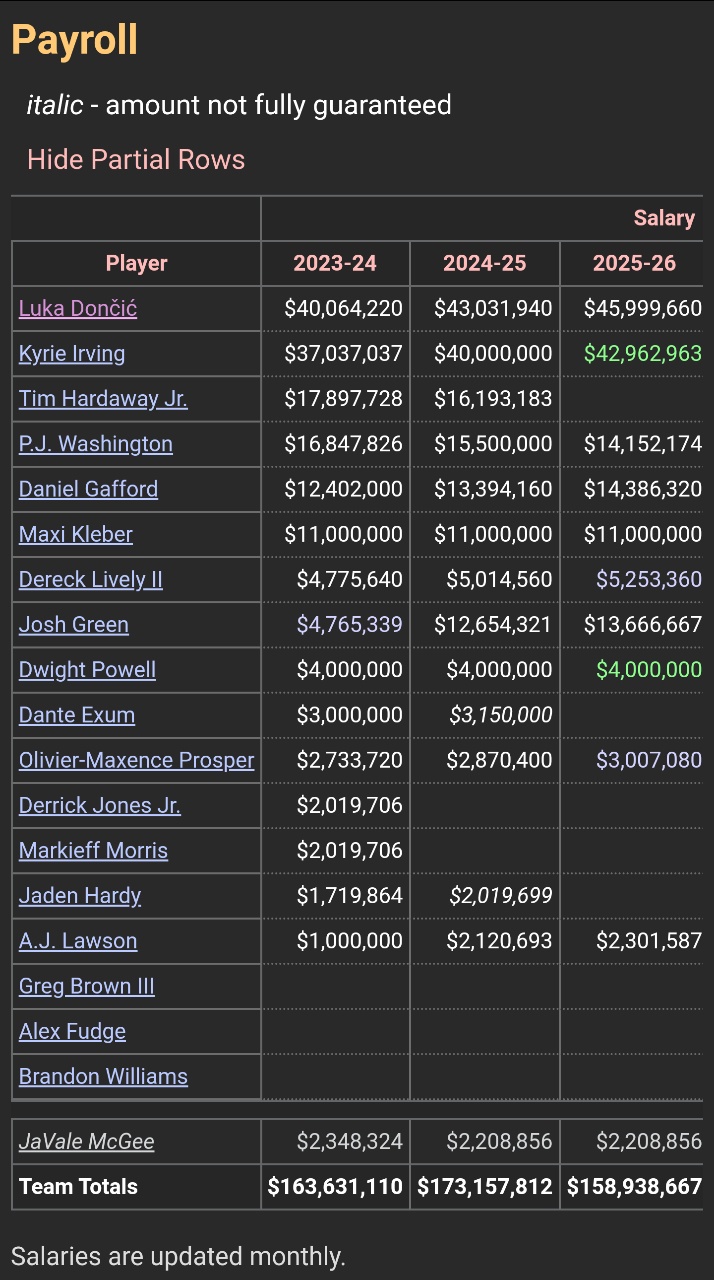Open JaVale McGee player link
This screenshot has width=714, height=1280.
point(87,1141)
